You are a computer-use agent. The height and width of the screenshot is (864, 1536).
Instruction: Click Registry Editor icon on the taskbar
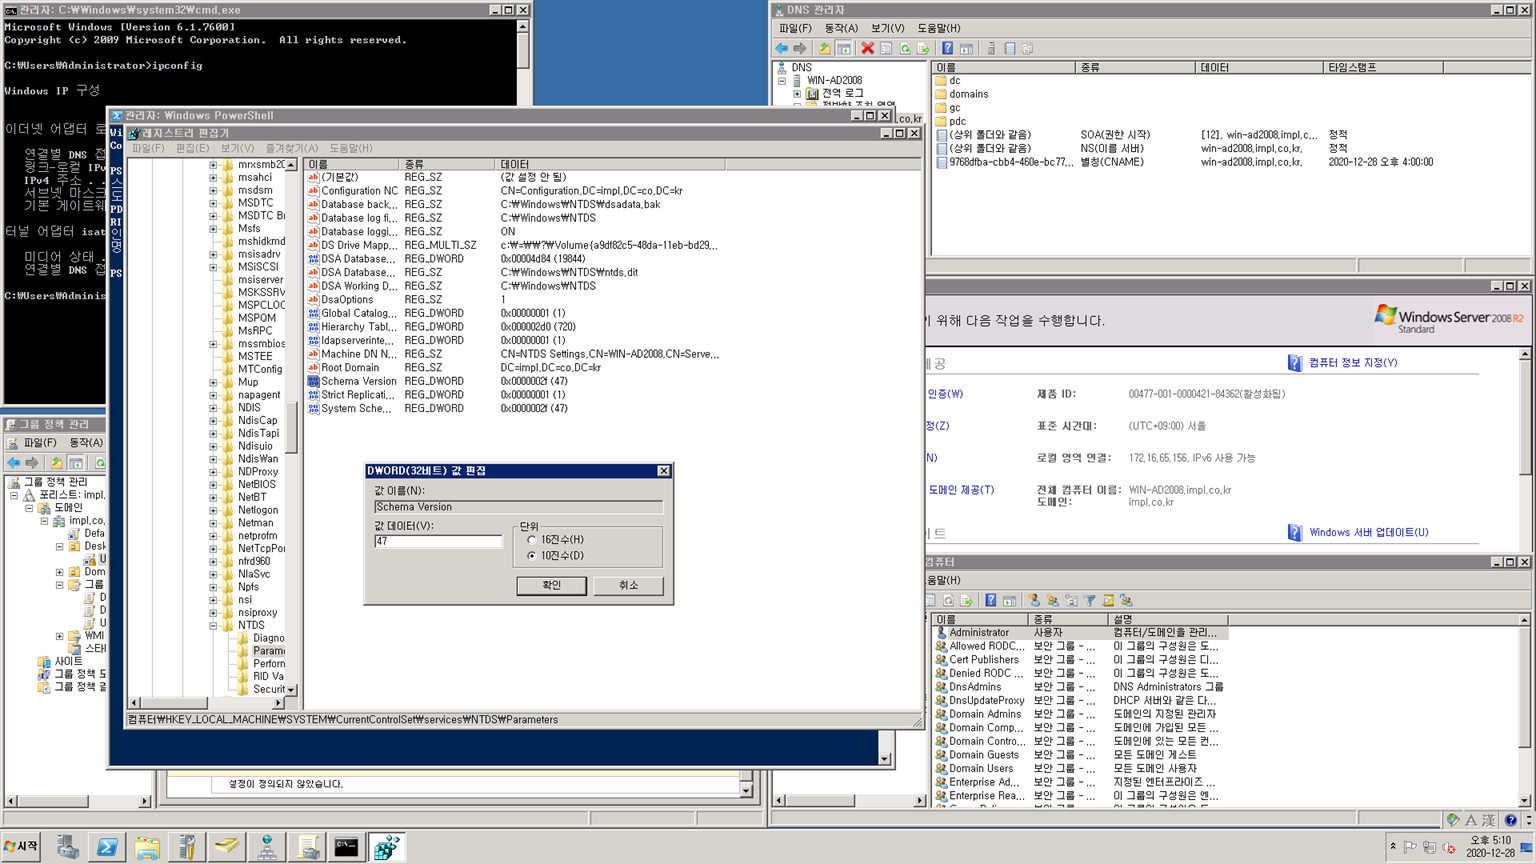point(387,847)
